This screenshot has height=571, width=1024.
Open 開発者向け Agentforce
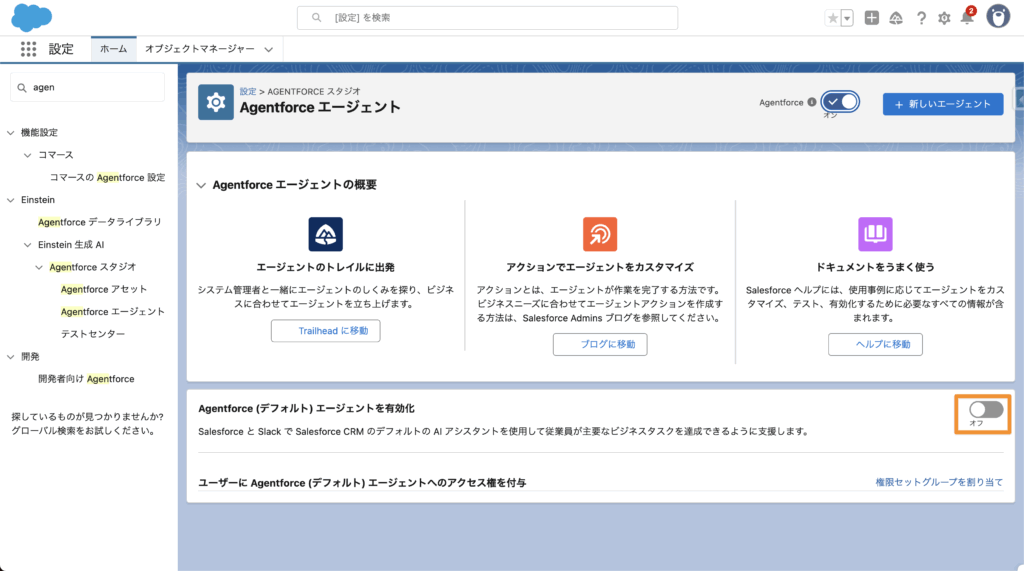click(x=86, y=379)
